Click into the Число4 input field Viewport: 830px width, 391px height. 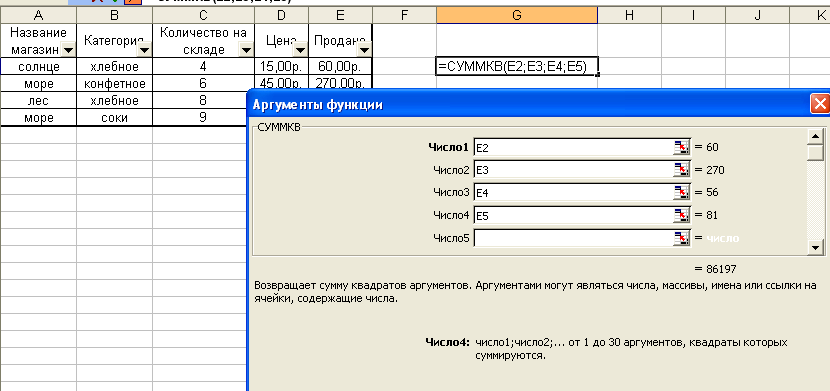click(573, 215)
